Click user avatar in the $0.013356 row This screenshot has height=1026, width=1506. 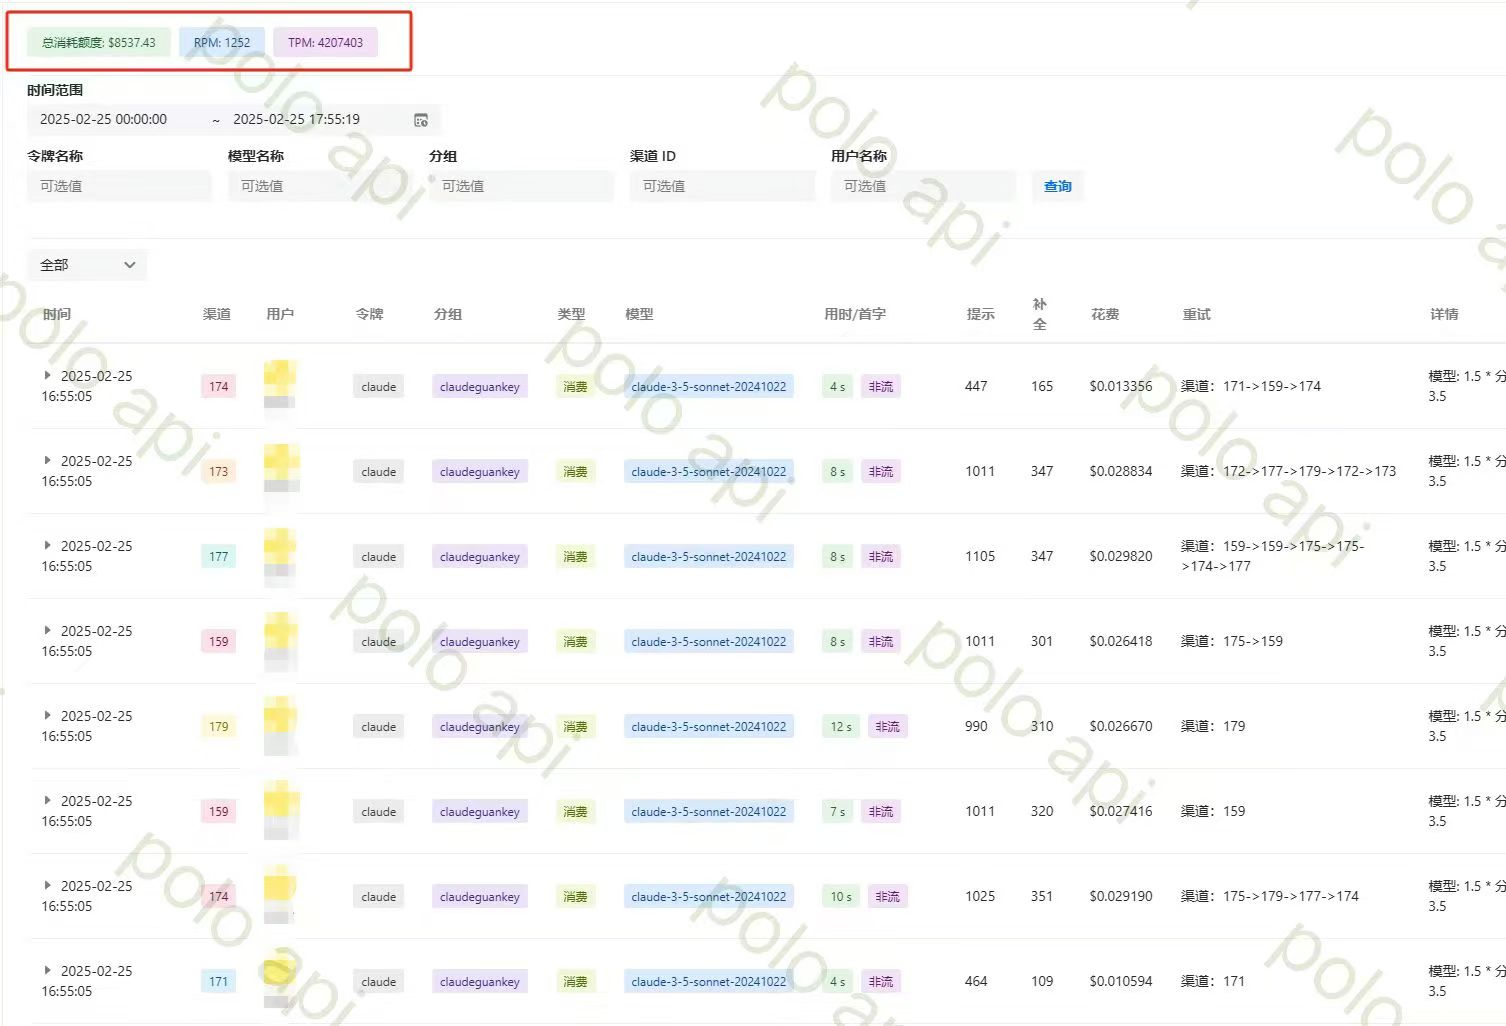pos(280,384)
